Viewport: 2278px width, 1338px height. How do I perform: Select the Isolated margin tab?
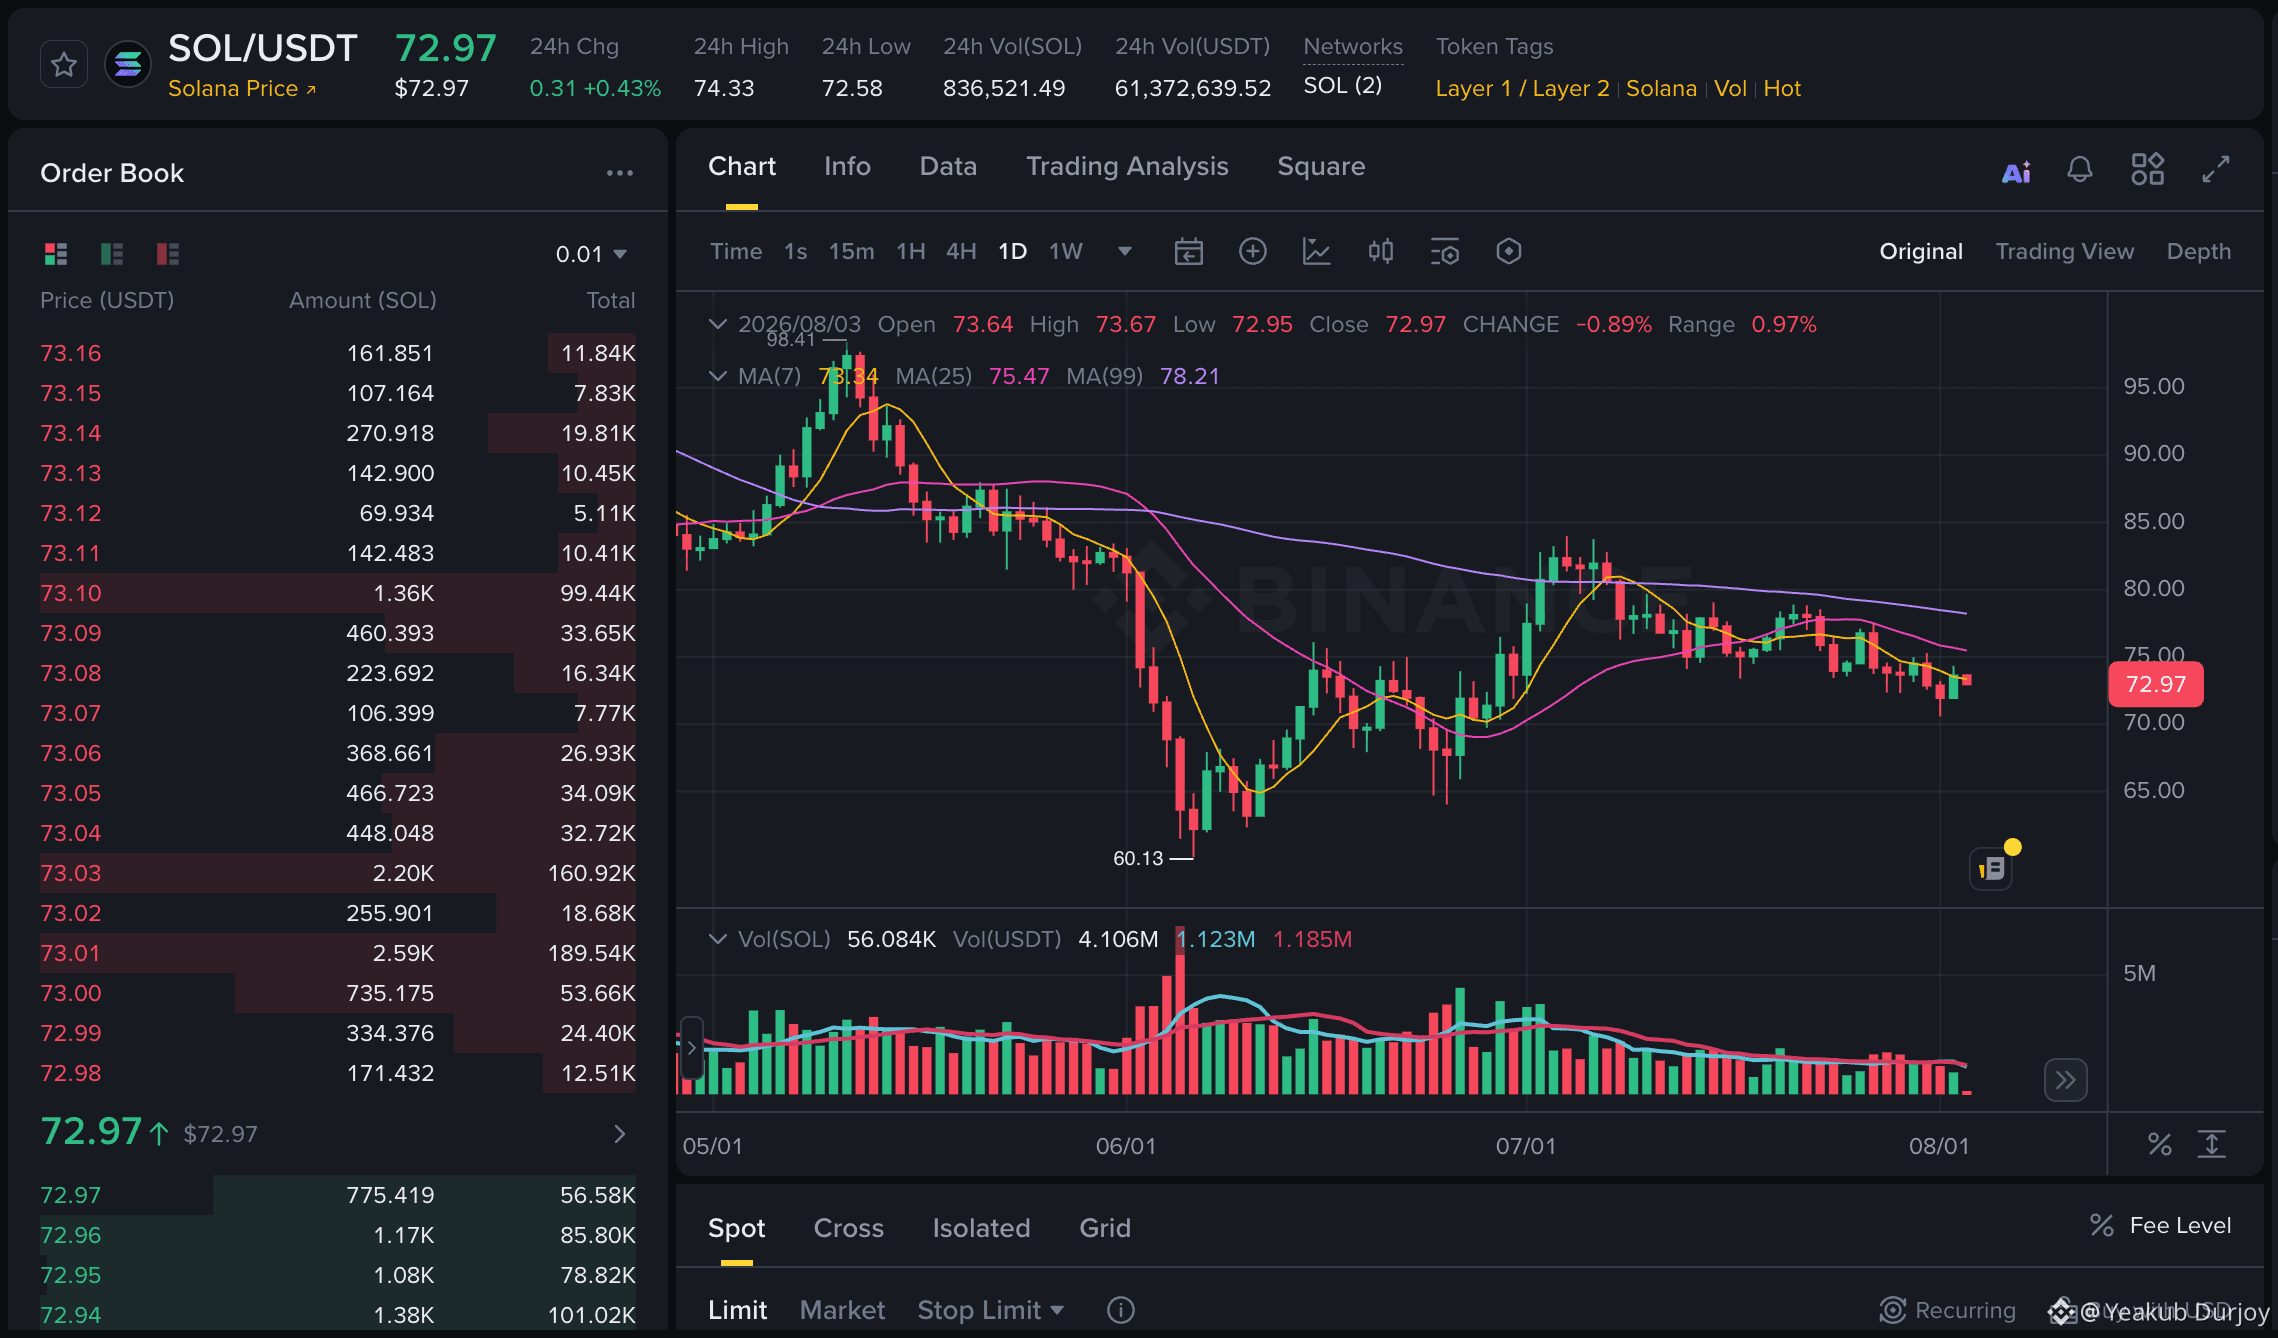tap(981, 1228)
